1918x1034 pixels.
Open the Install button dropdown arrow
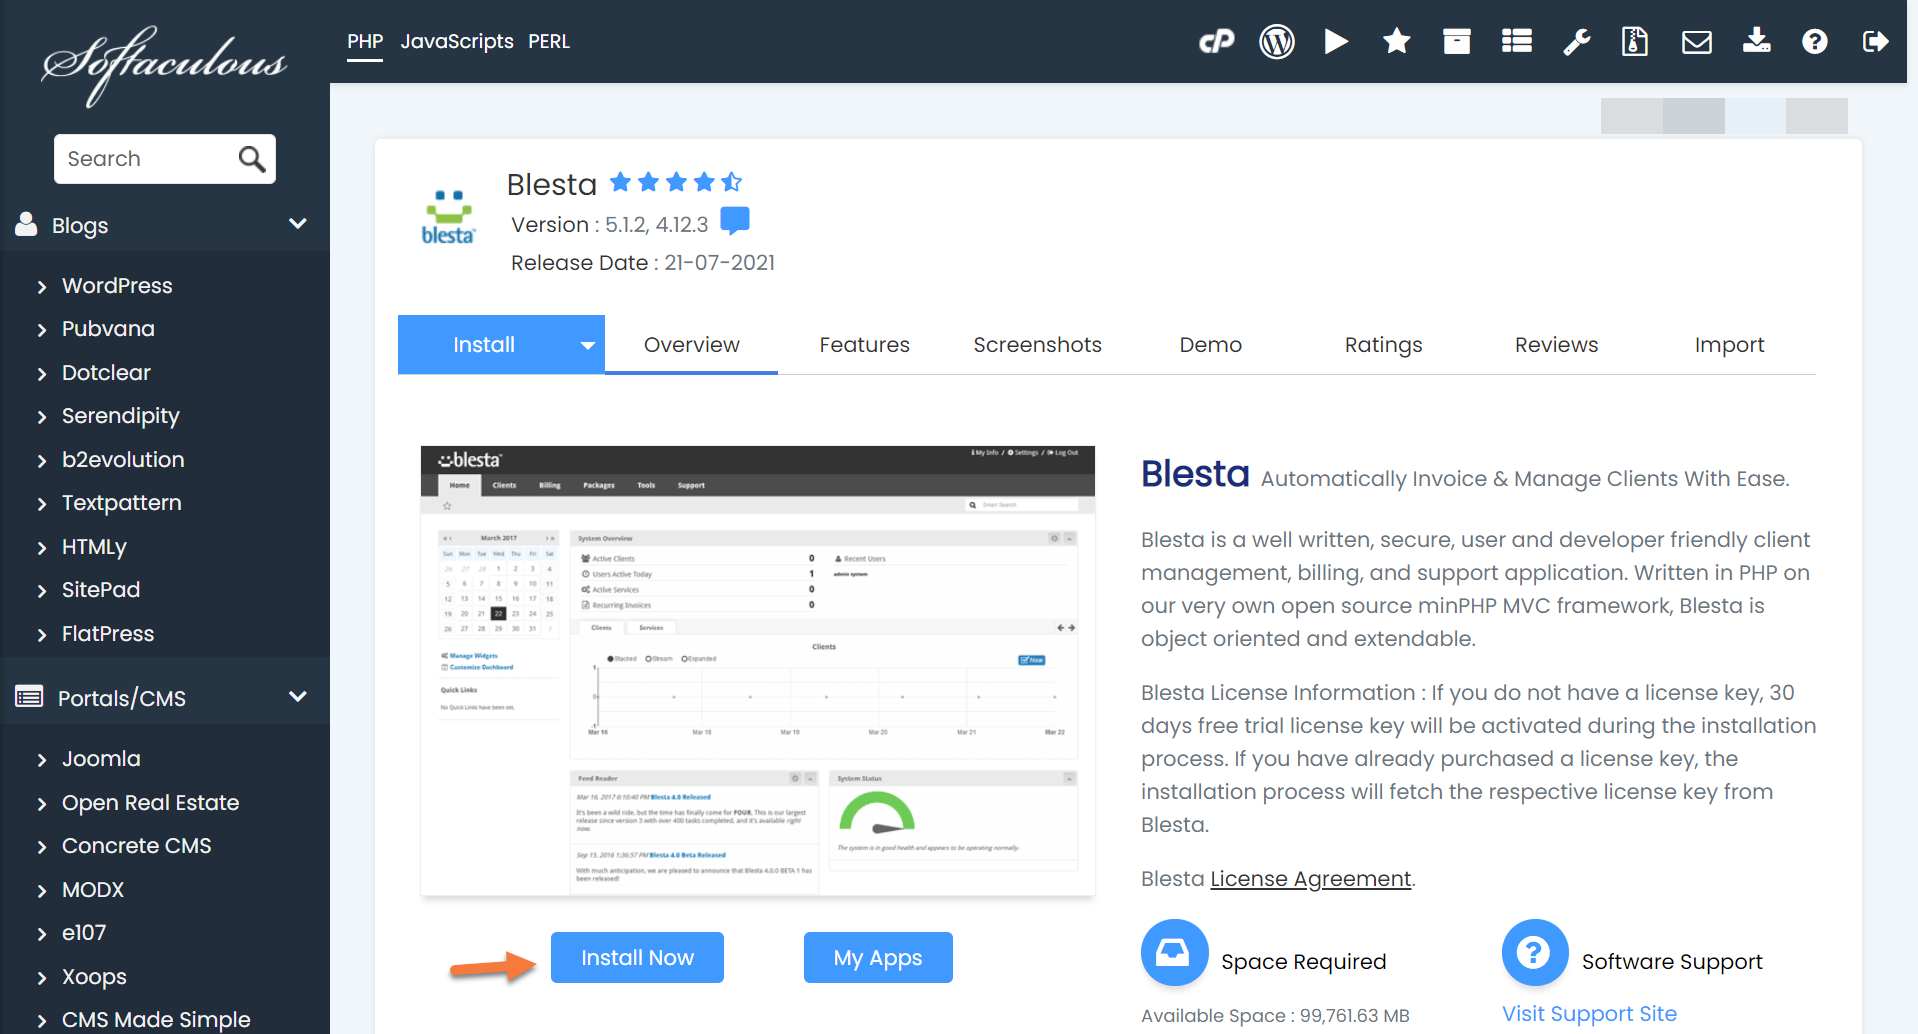click(x=586, y=344)
